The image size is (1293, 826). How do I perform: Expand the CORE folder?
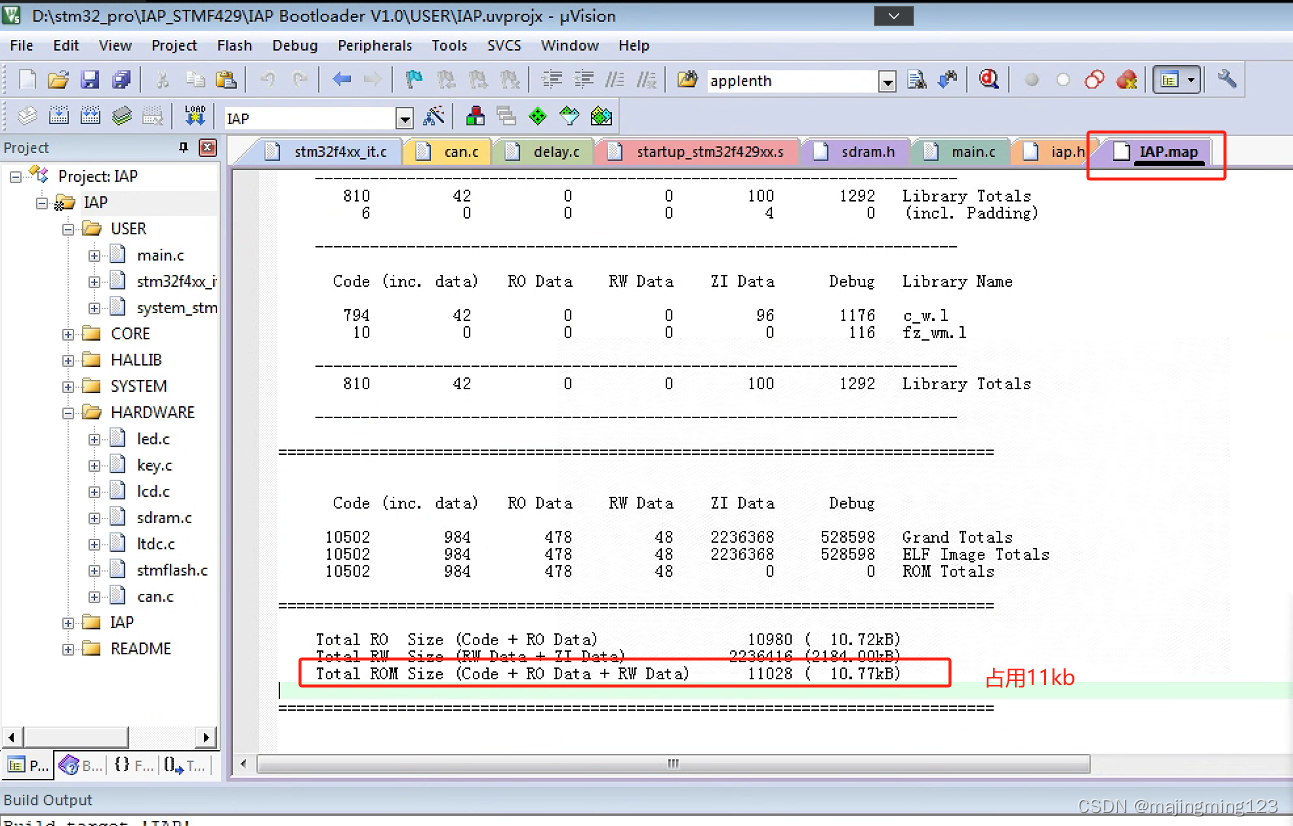66,334
